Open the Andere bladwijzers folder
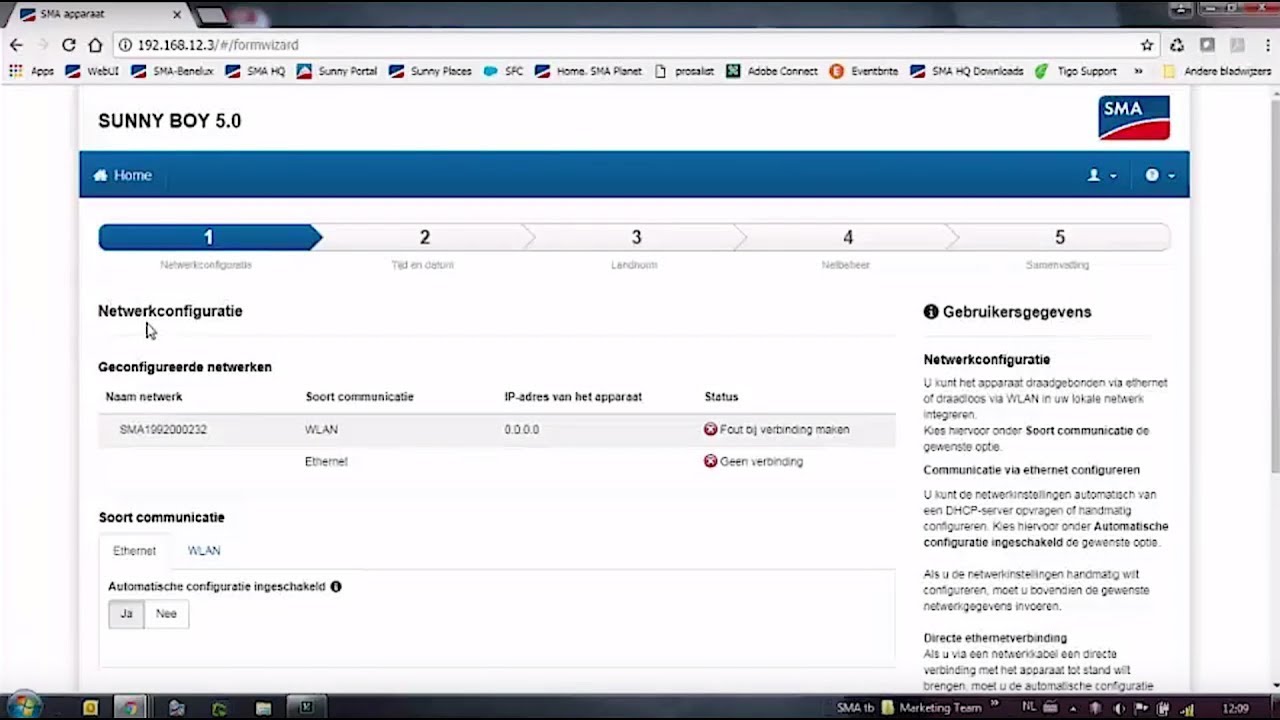Image resolution: width=1280 pixels, height=720 pixels. 1217,71
